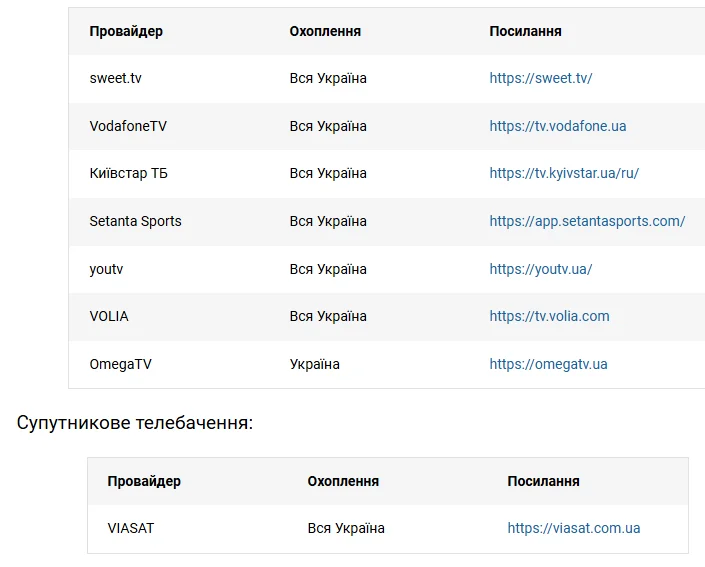
Task: Select the Setanta Sports provider cell
Action: tap(135, 221)
